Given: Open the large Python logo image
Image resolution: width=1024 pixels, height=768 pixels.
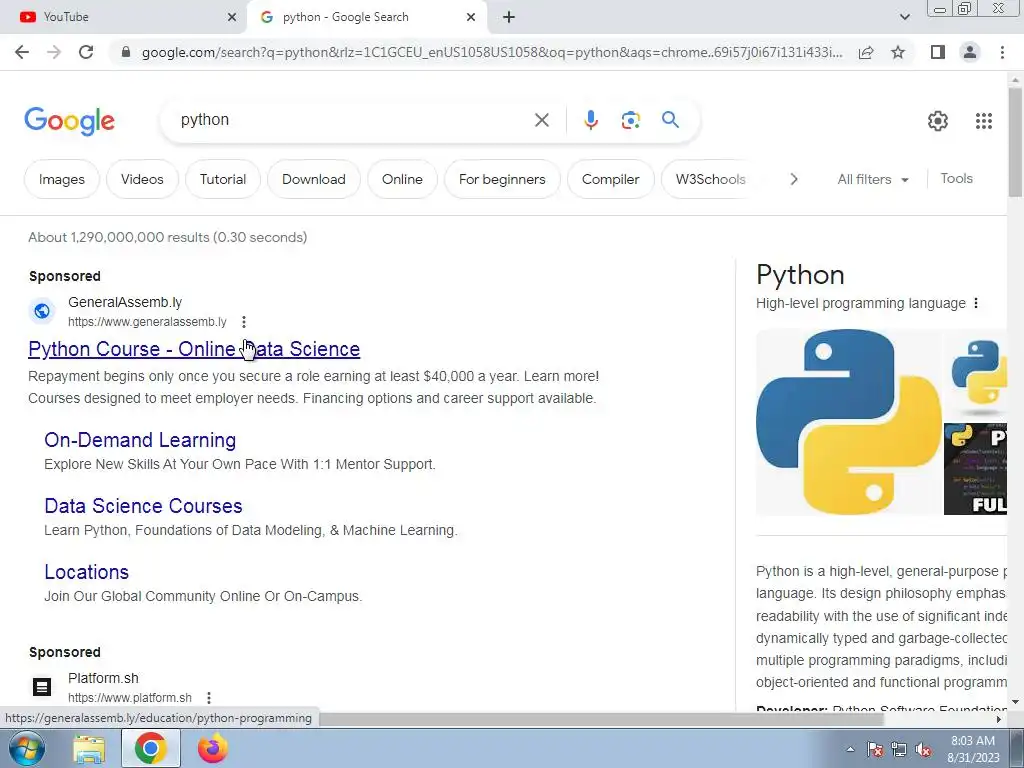Looking at the screenshot, I should tap(848, 422).
